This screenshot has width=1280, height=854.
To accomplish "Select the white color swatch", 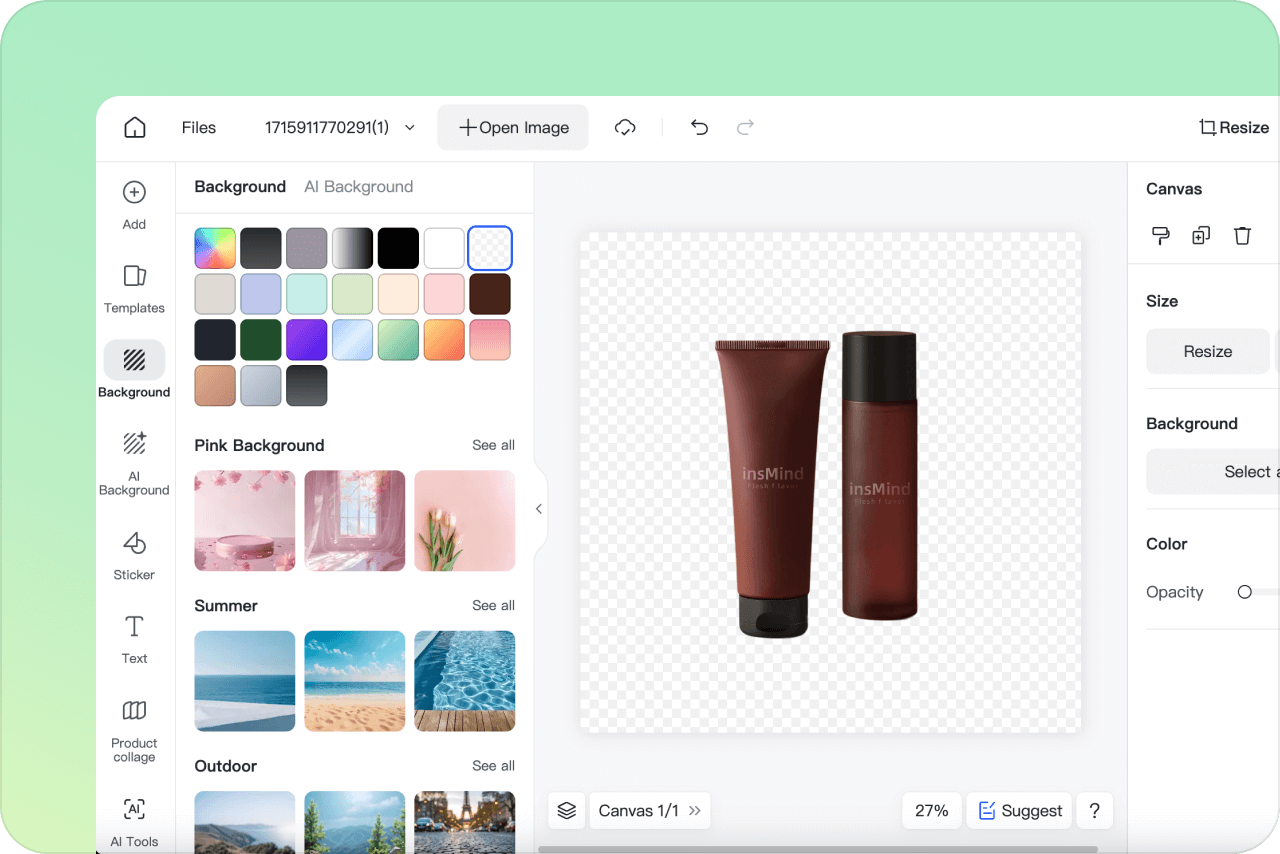I will tap(444, 248).
